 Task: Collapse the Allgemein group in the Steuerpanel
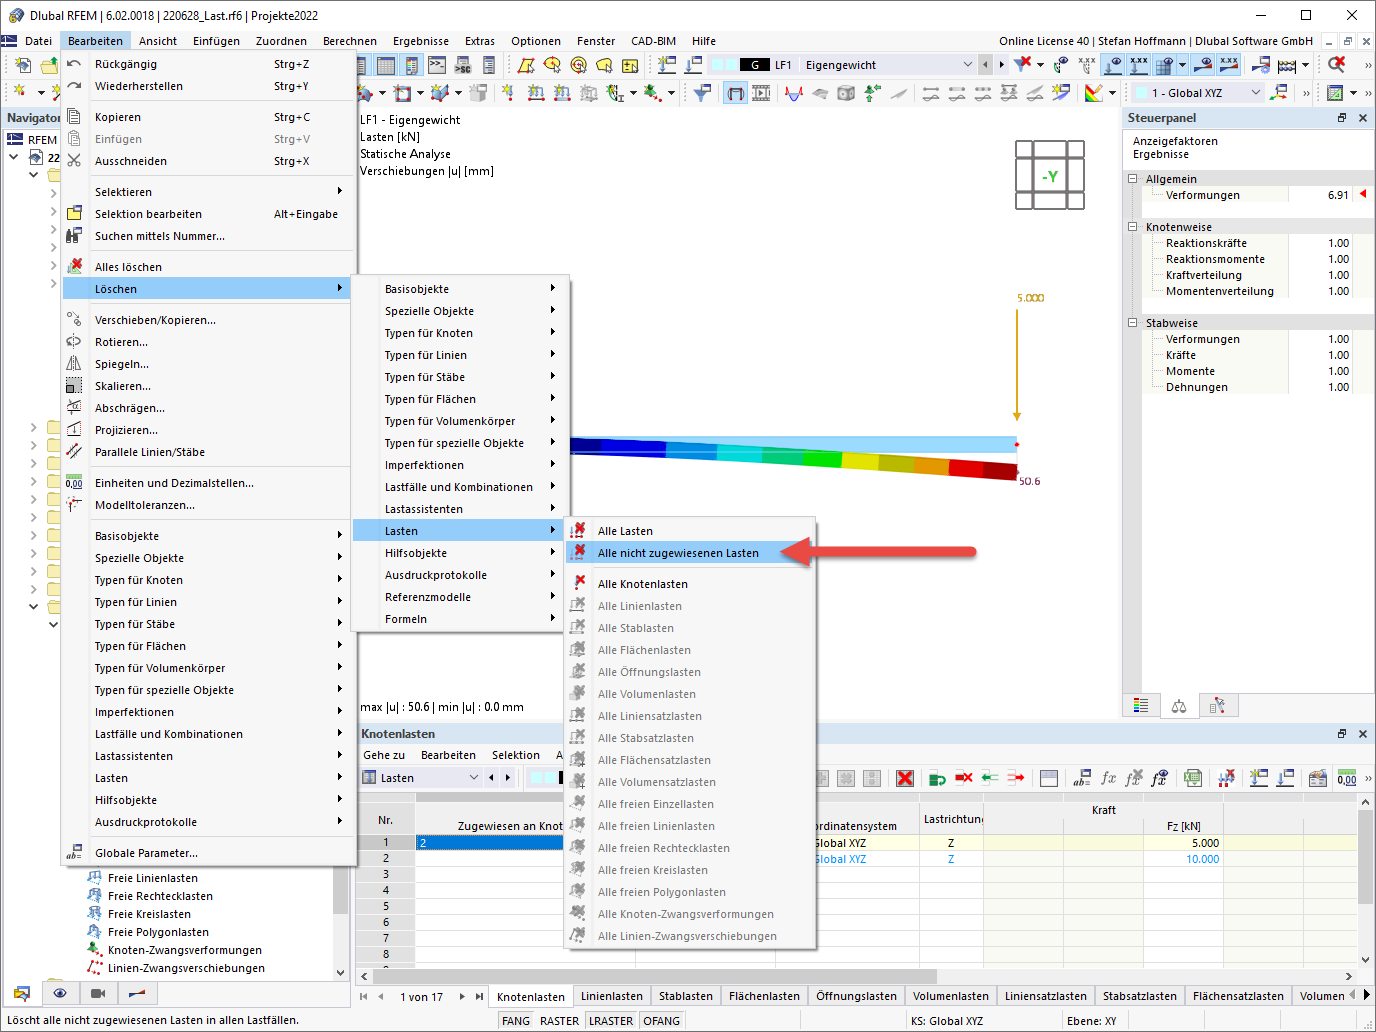click(x=1133, y=179)
